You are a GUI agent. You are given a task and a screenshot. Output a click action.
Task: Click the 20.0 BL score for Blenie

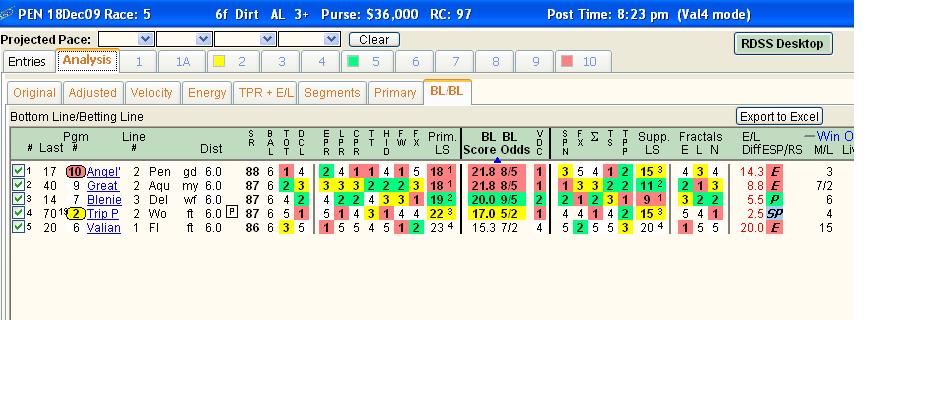tap(482, 199)
